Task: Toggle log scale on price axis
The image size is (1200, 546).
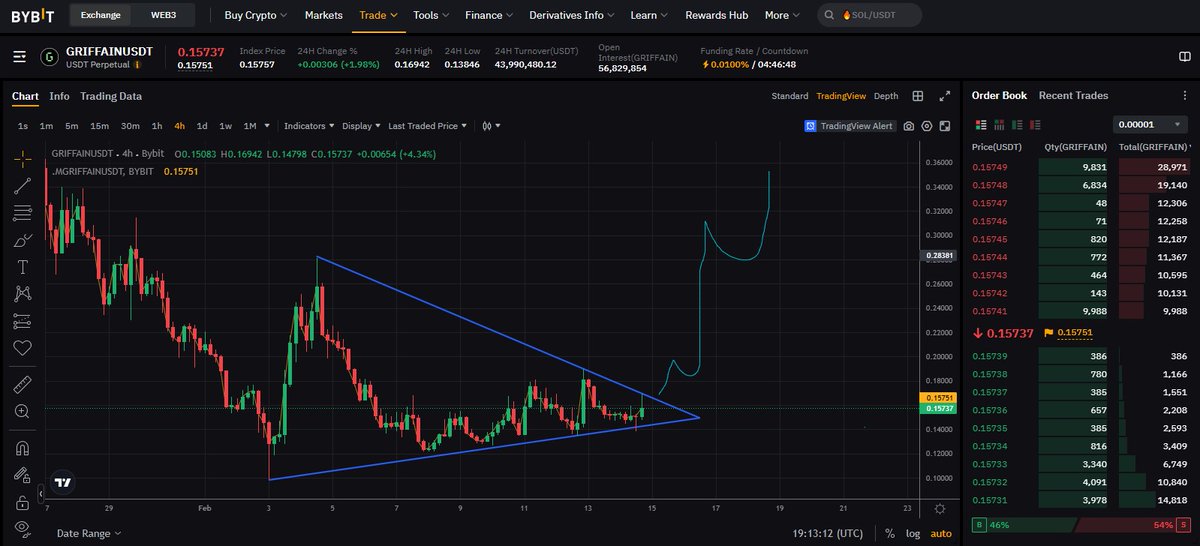Action: pyautogui.click(x=913, y=534)
